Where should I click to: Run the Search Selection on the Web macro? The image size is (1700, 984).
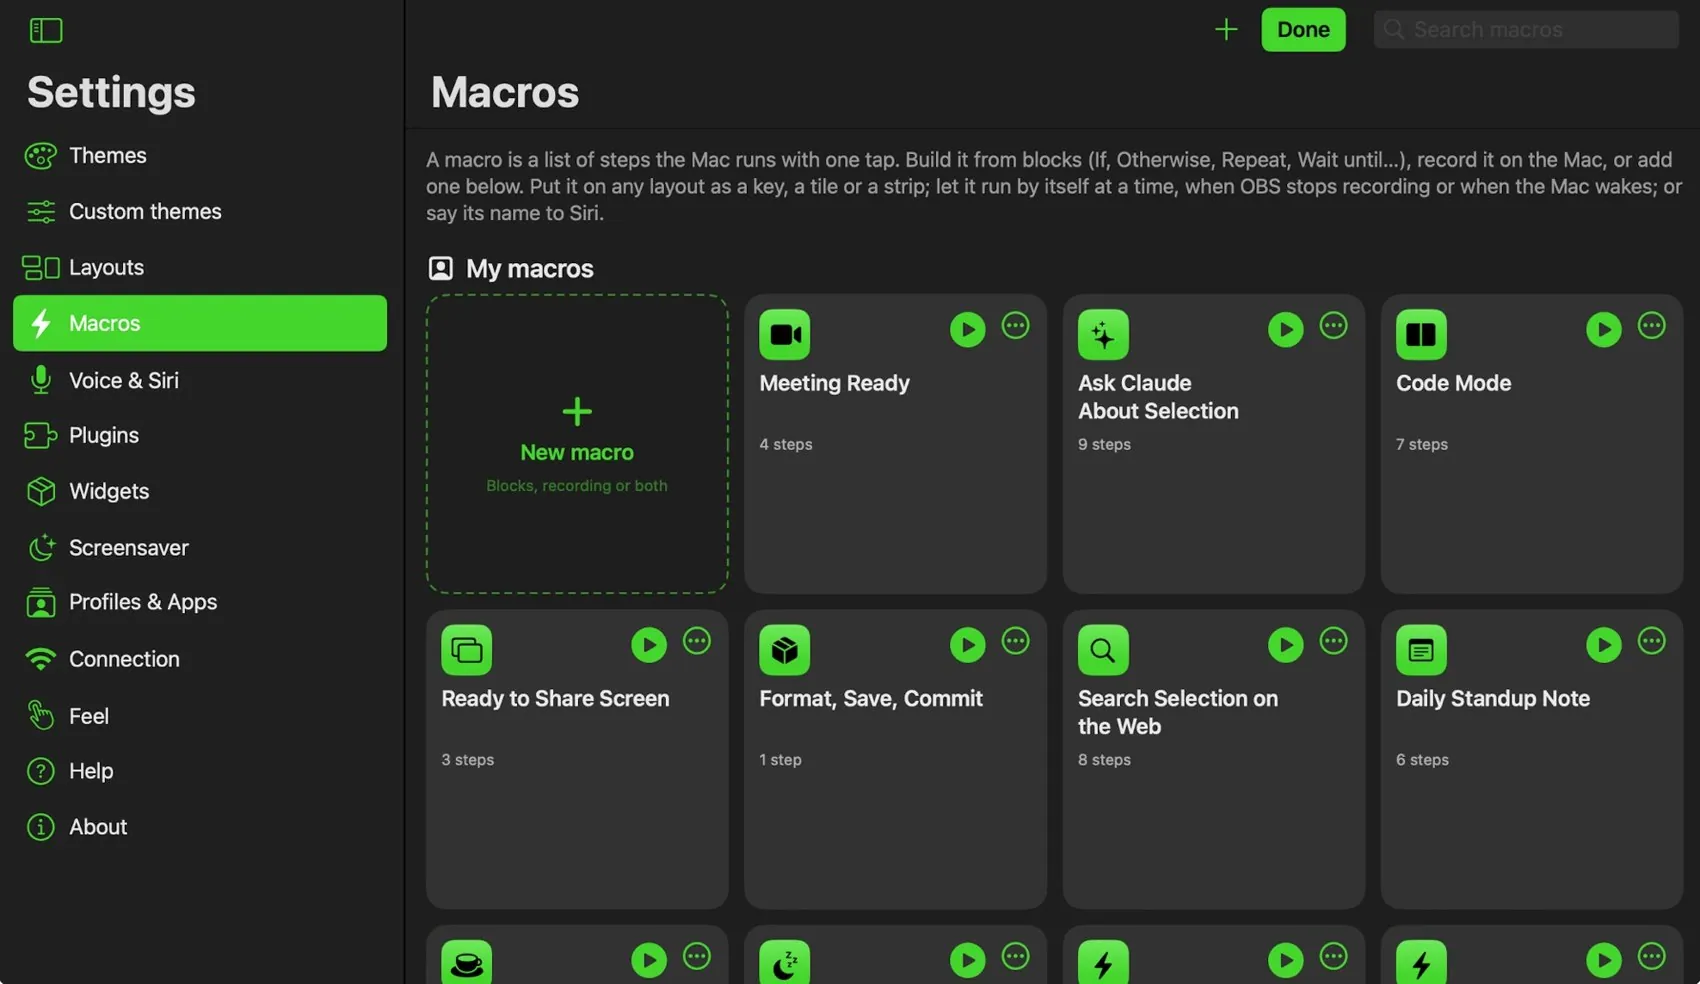pos(1285,645)
